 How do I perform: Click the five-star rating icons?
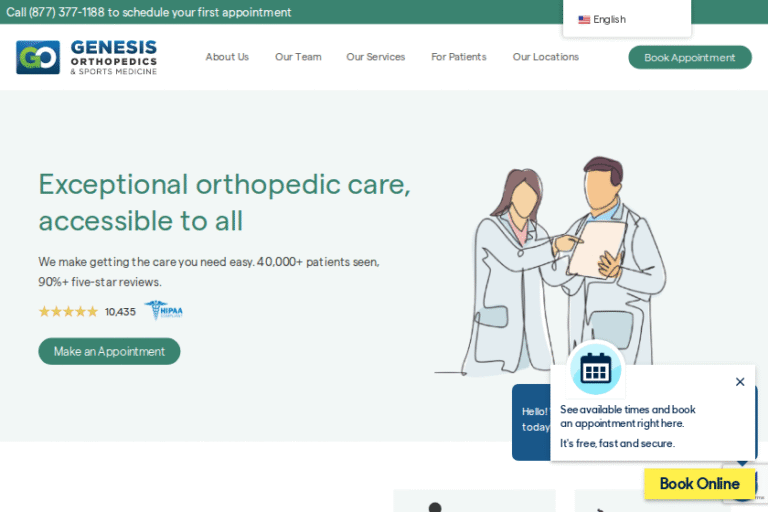tap(68, 311)
